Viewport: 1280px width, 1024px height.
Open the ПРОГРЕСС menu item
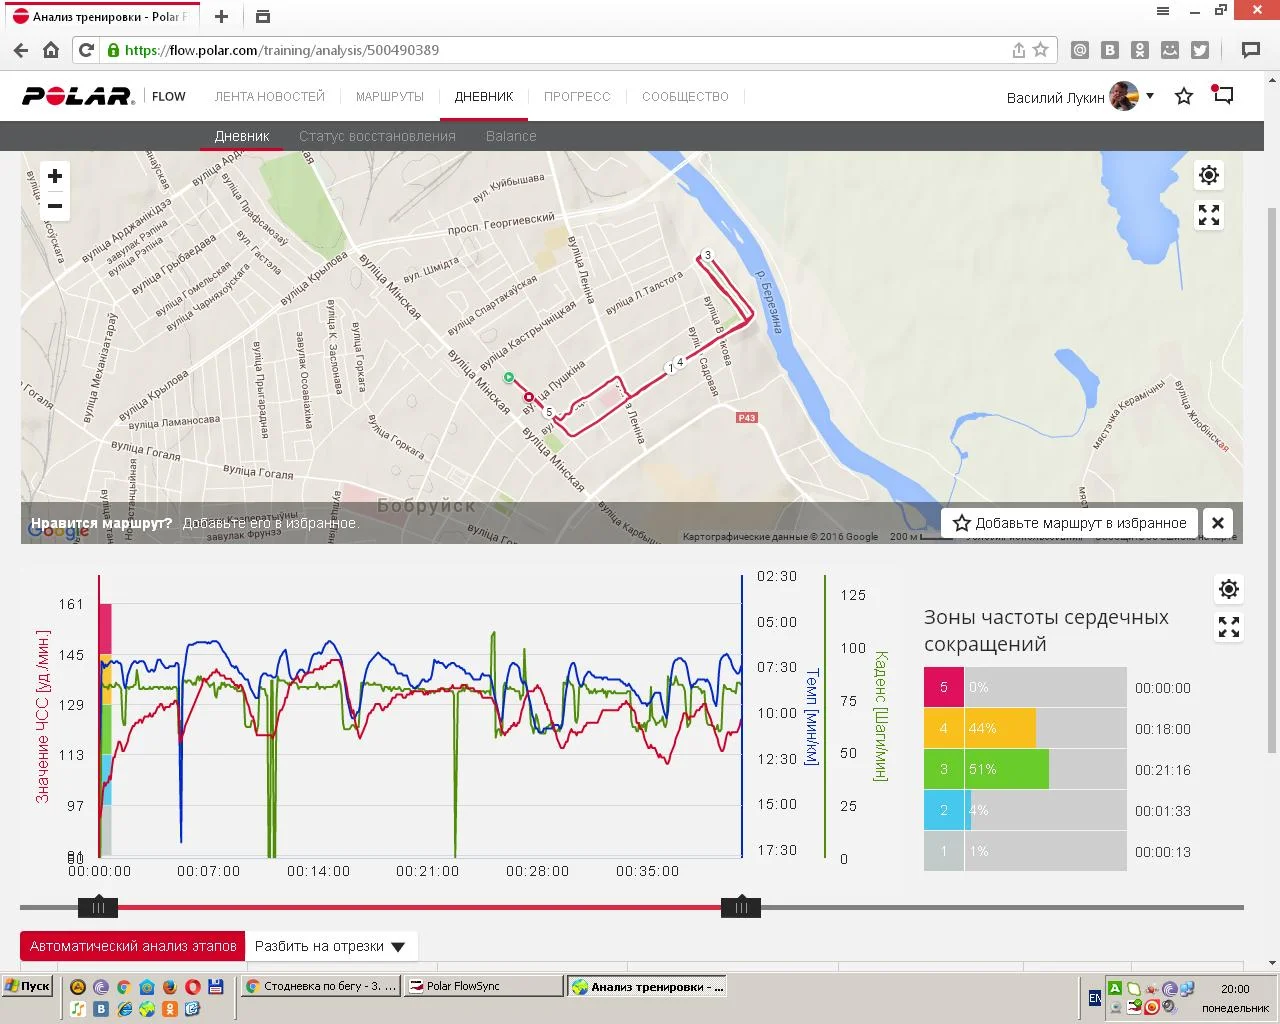577,97
